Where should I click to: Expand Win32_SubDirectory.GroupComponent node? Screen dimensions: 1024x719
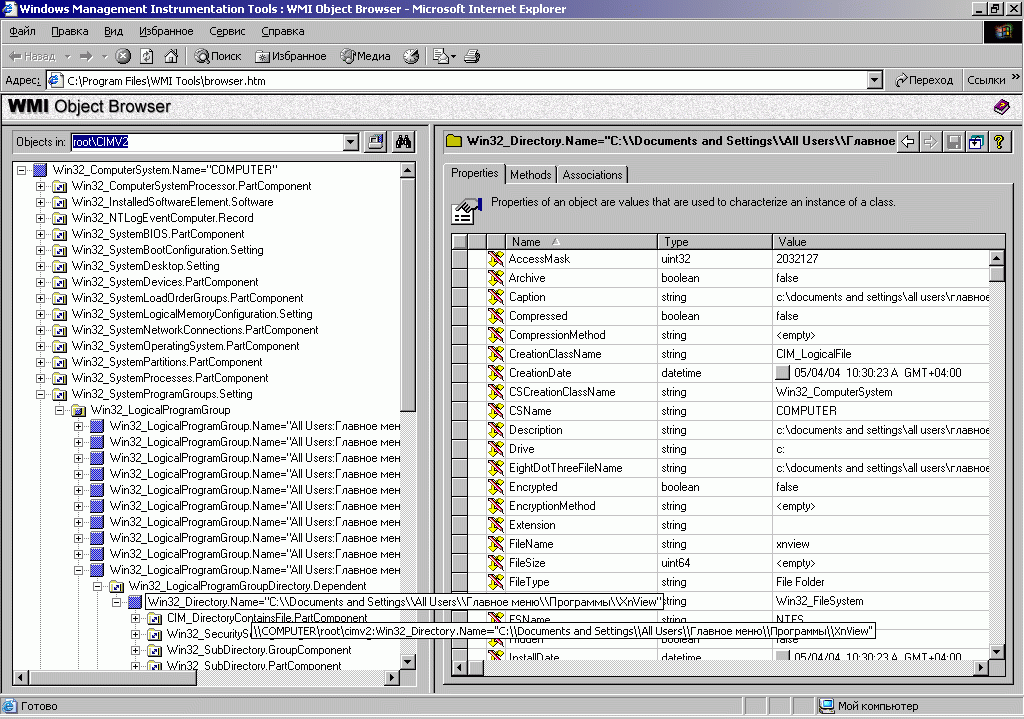click(x=135, y=650)
